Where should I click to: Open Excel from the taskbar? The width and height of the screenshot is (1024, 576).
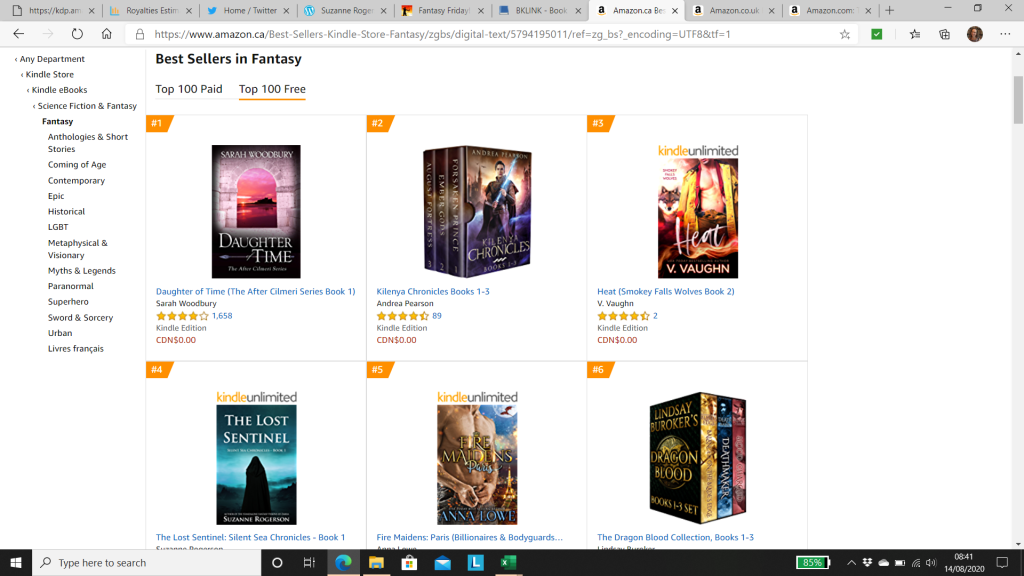(508, 562)
